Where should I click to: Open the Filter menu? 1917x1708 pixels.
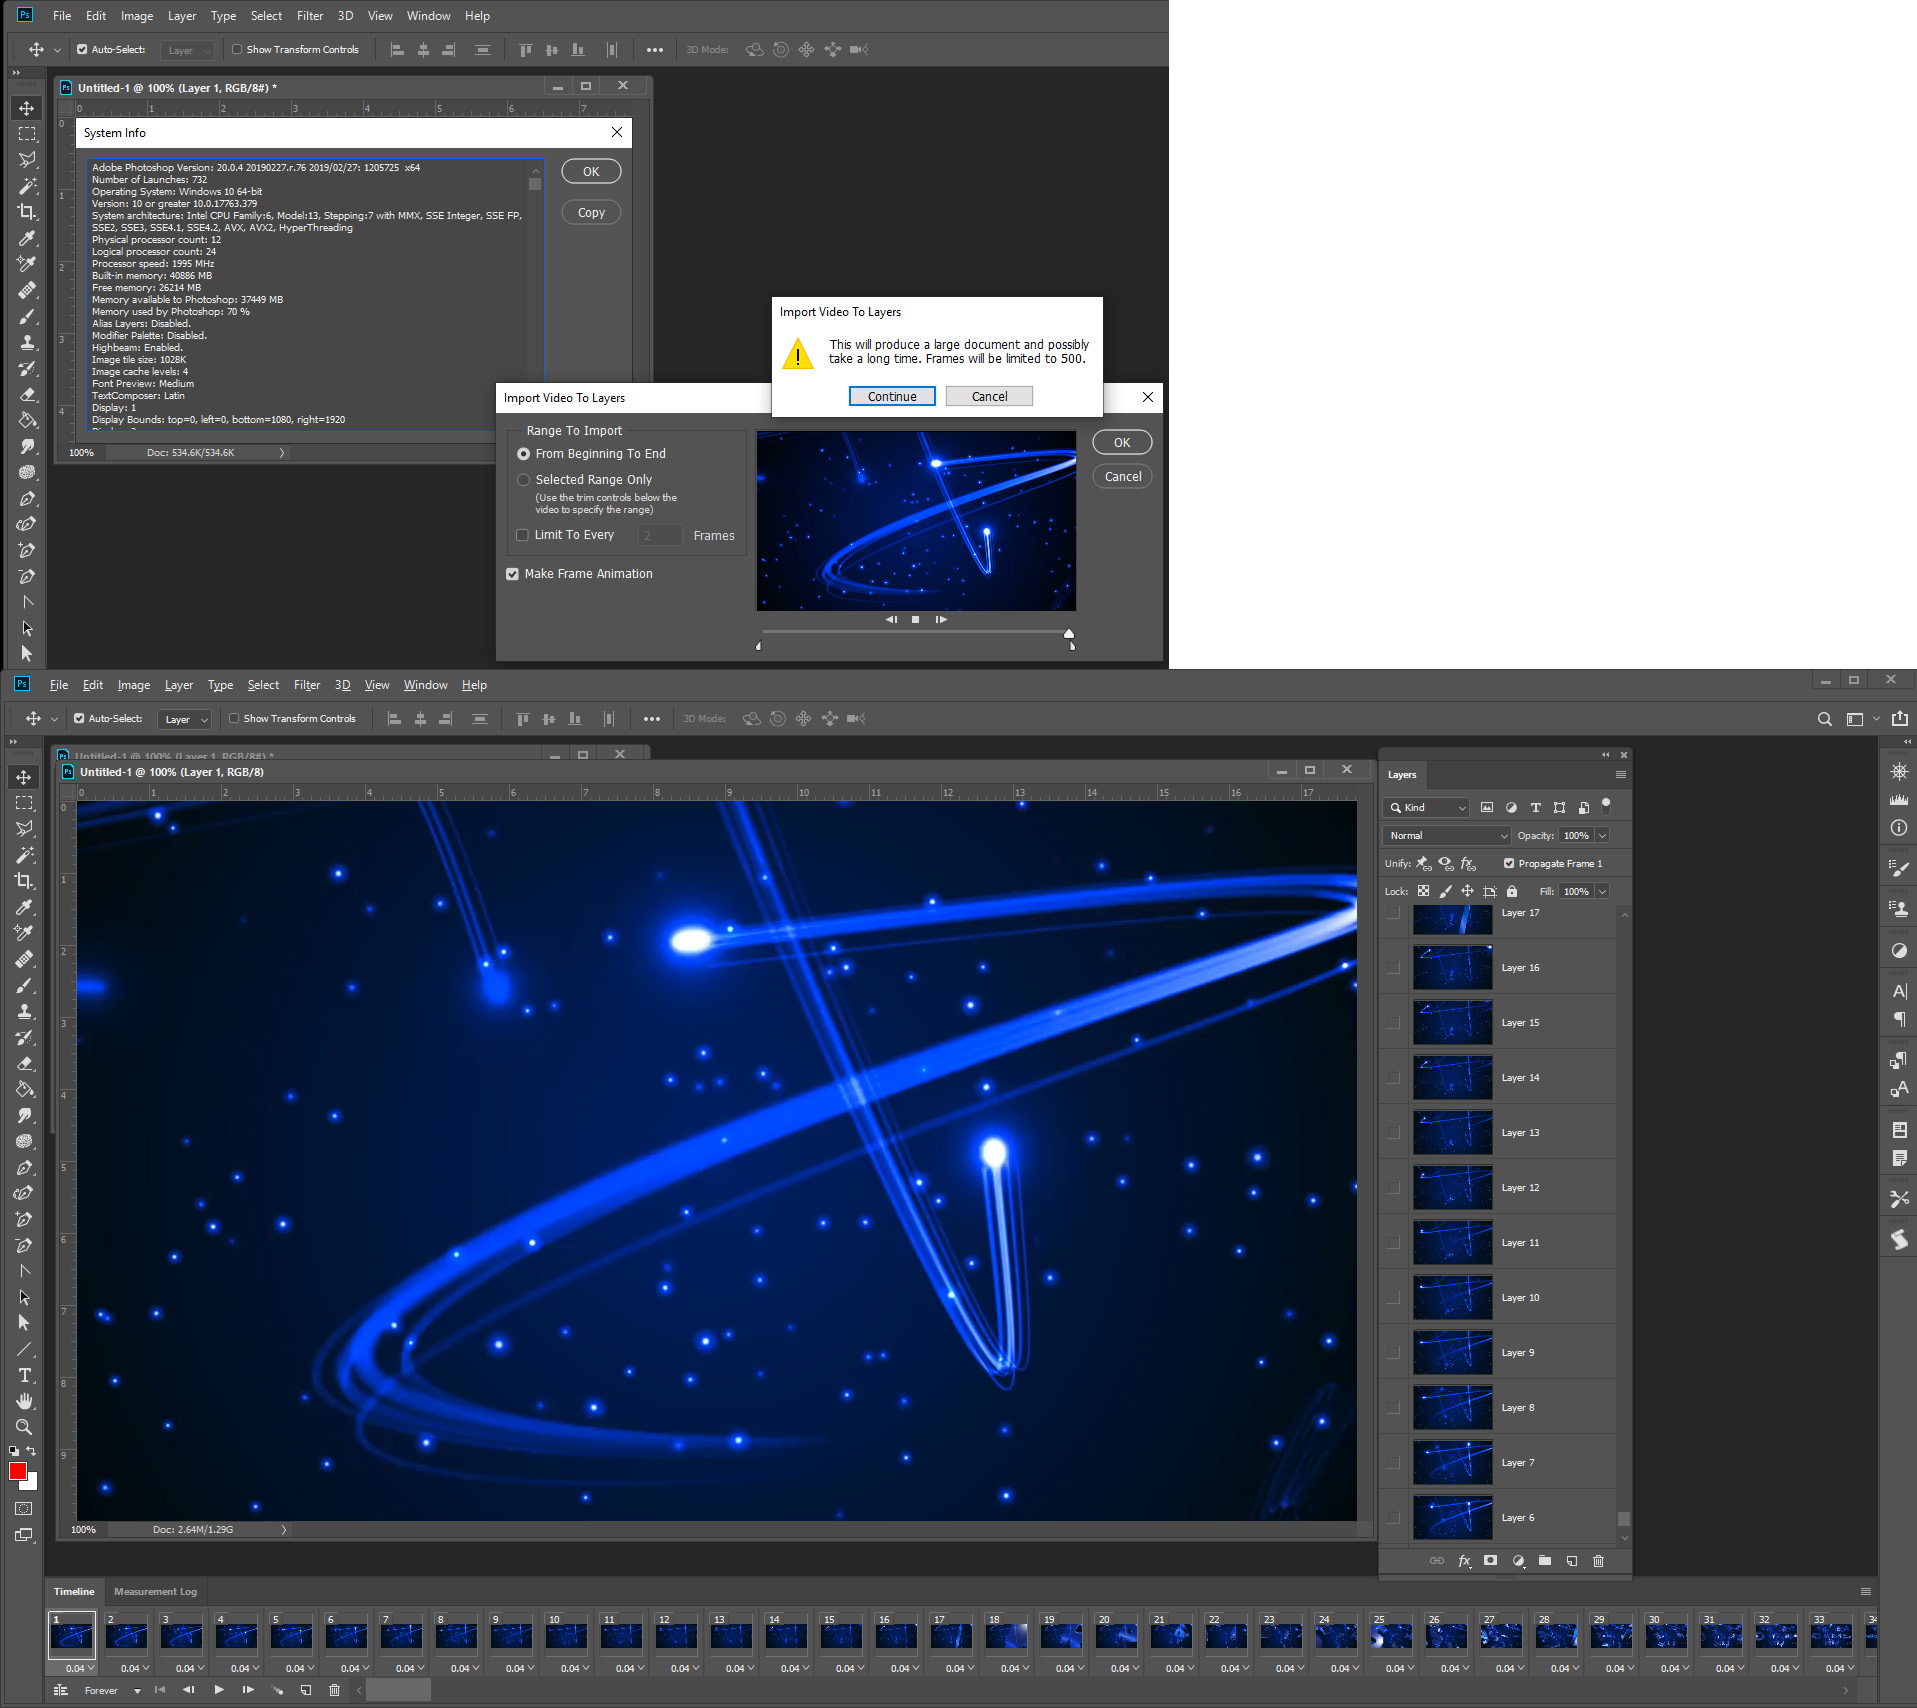(x=307, y=684)
